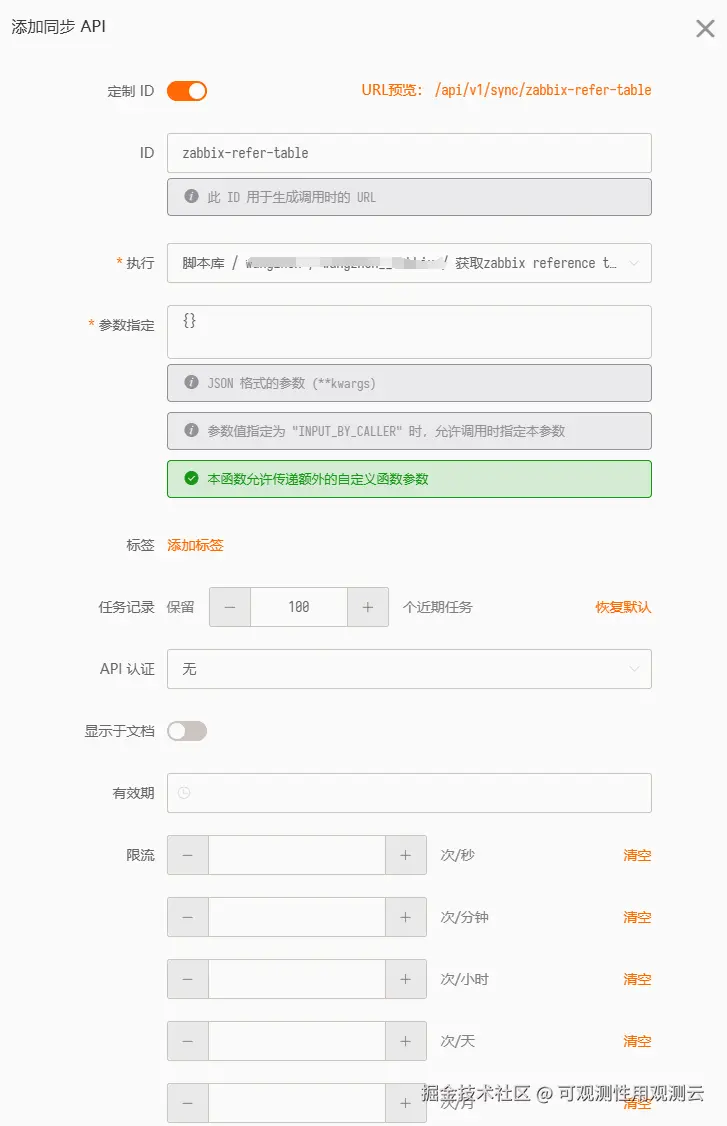The image size is (727, 1126).
Task: Enable the 显示于文档 switch
Action: (x=187, y=731)
